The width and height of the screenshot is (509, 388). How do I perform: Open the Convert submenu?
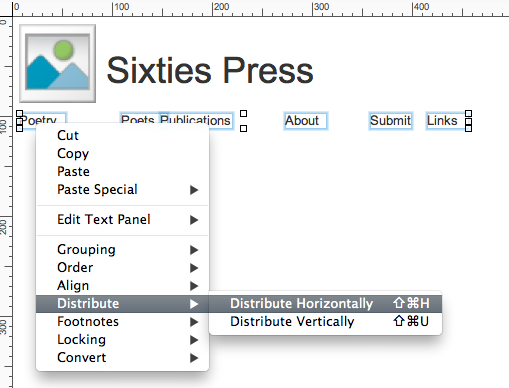[x=122, y=358]
